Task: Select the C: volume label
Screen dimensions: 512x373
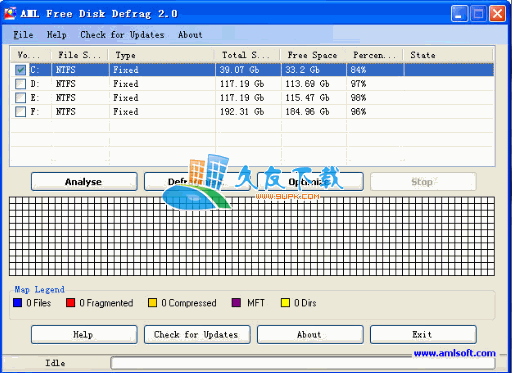Action: coord(35,70)
